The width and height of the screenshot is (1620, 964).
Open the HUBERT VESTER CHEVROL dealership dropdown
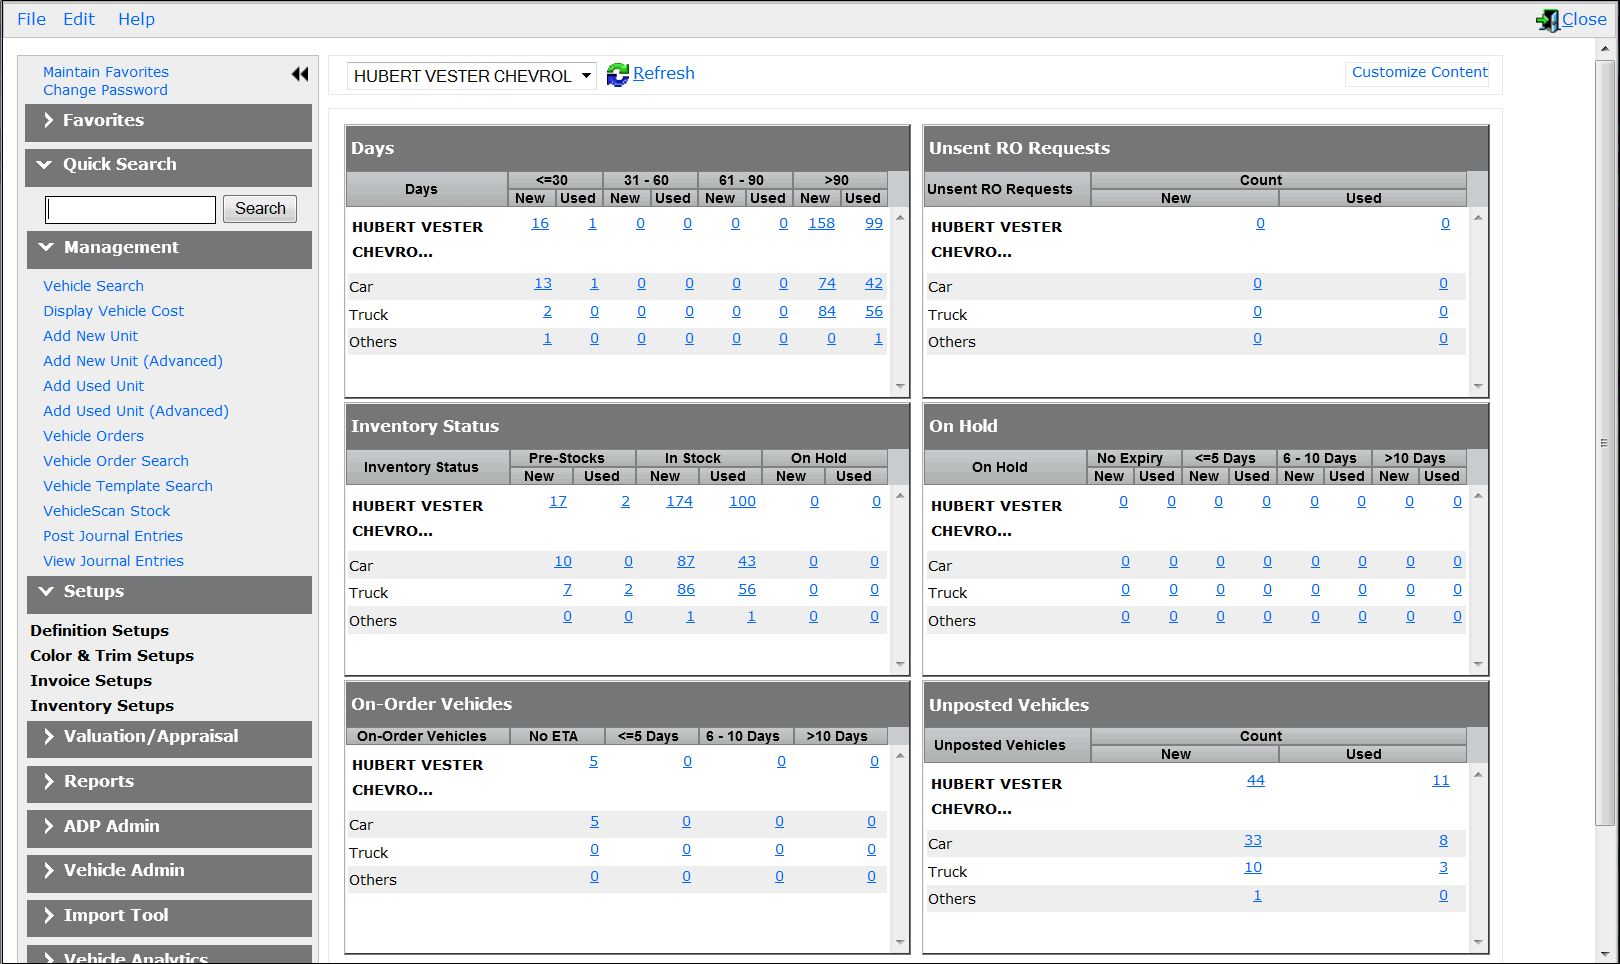pyautogui.click(x=472, y=76)
